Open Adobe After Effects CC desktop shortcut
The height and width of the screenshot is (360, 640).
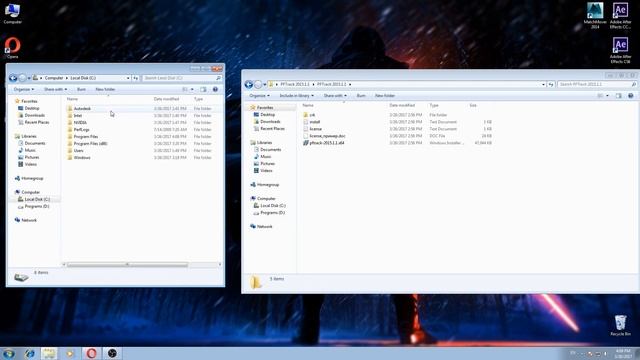pyautogui.click(x=620, y=16)
